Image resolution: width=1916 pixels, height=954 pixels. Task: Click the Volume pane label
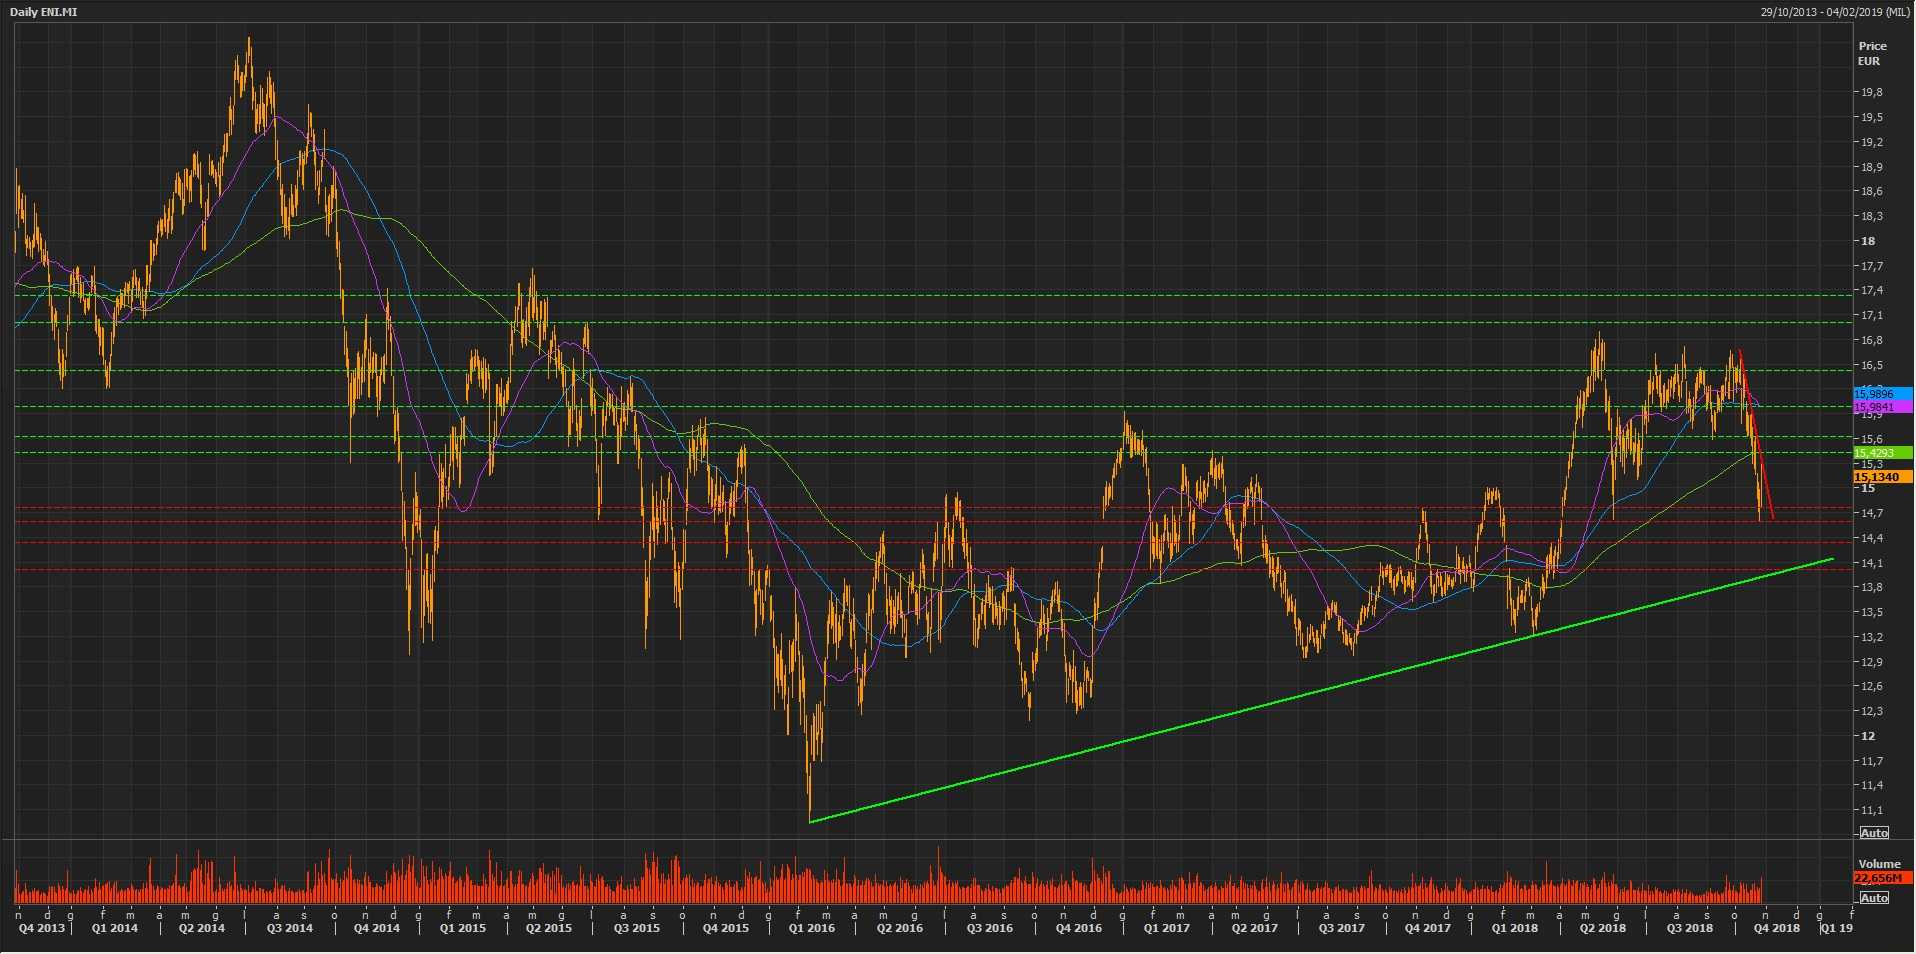tap(1879, 864)
